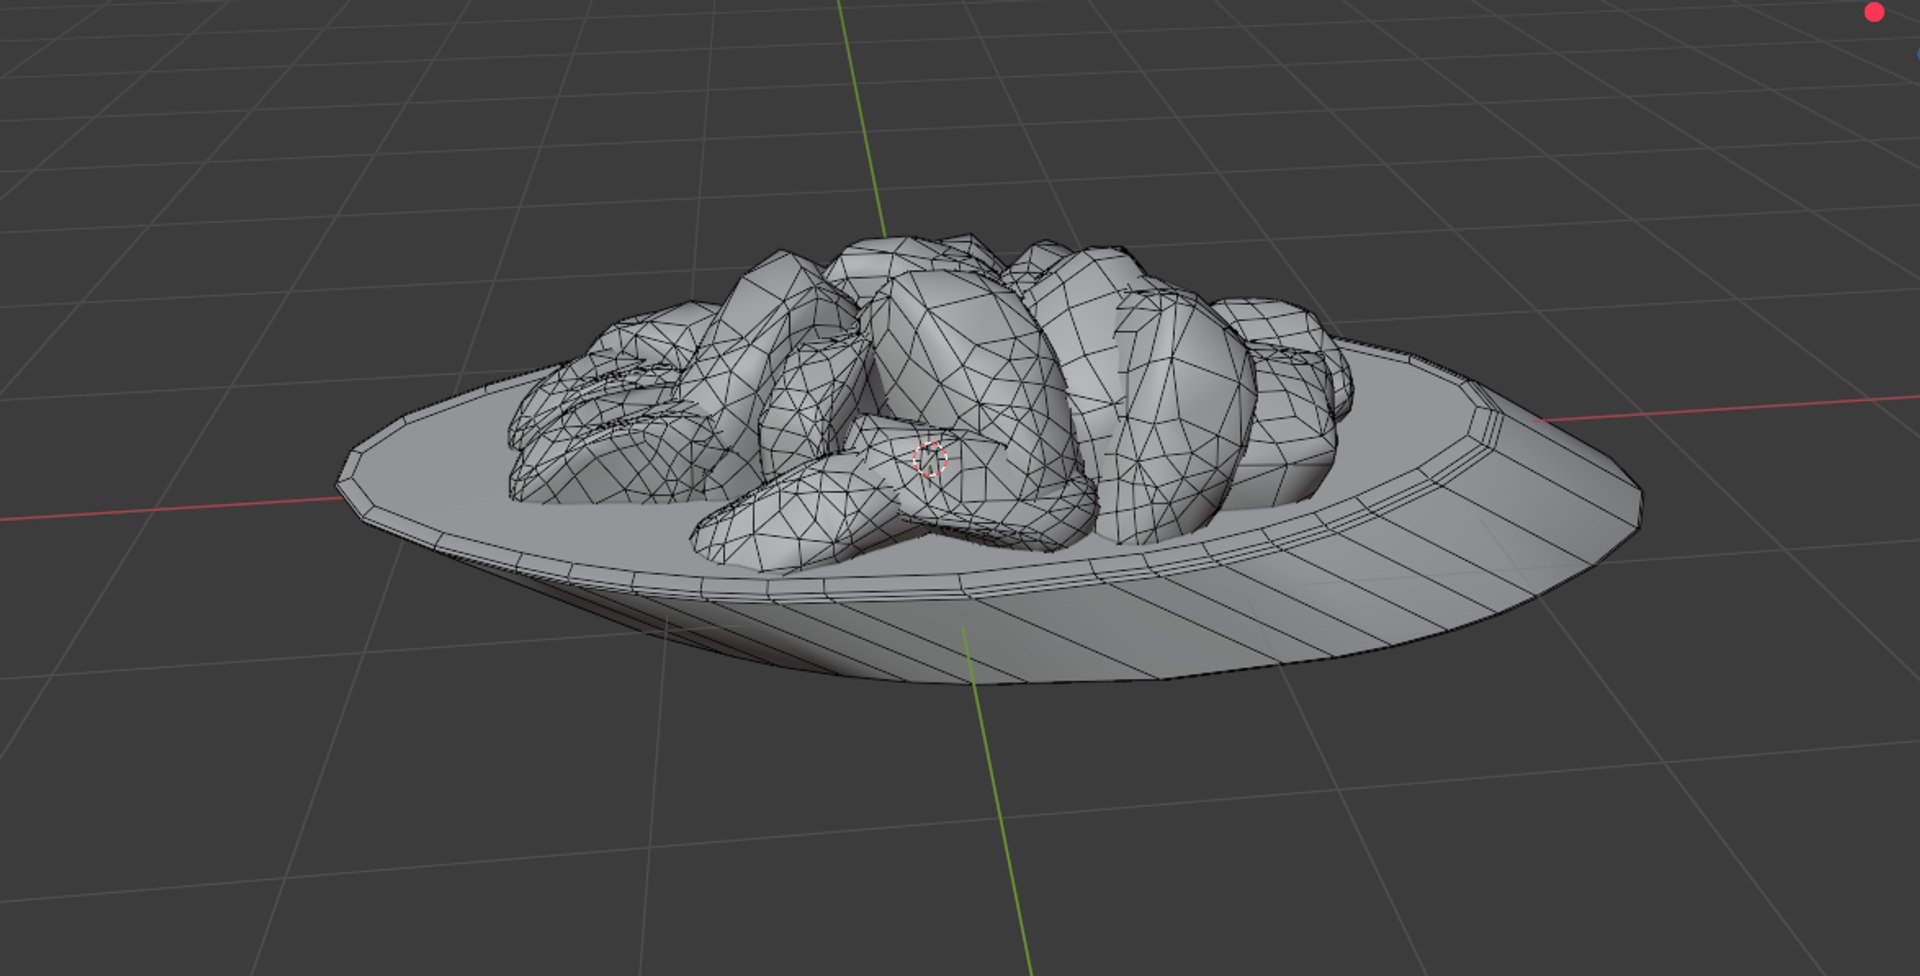Click the empty grid floor to deselect
The height and width of the screenshot is (976, 1920).
pyautogui.click(x=400, y=800)
